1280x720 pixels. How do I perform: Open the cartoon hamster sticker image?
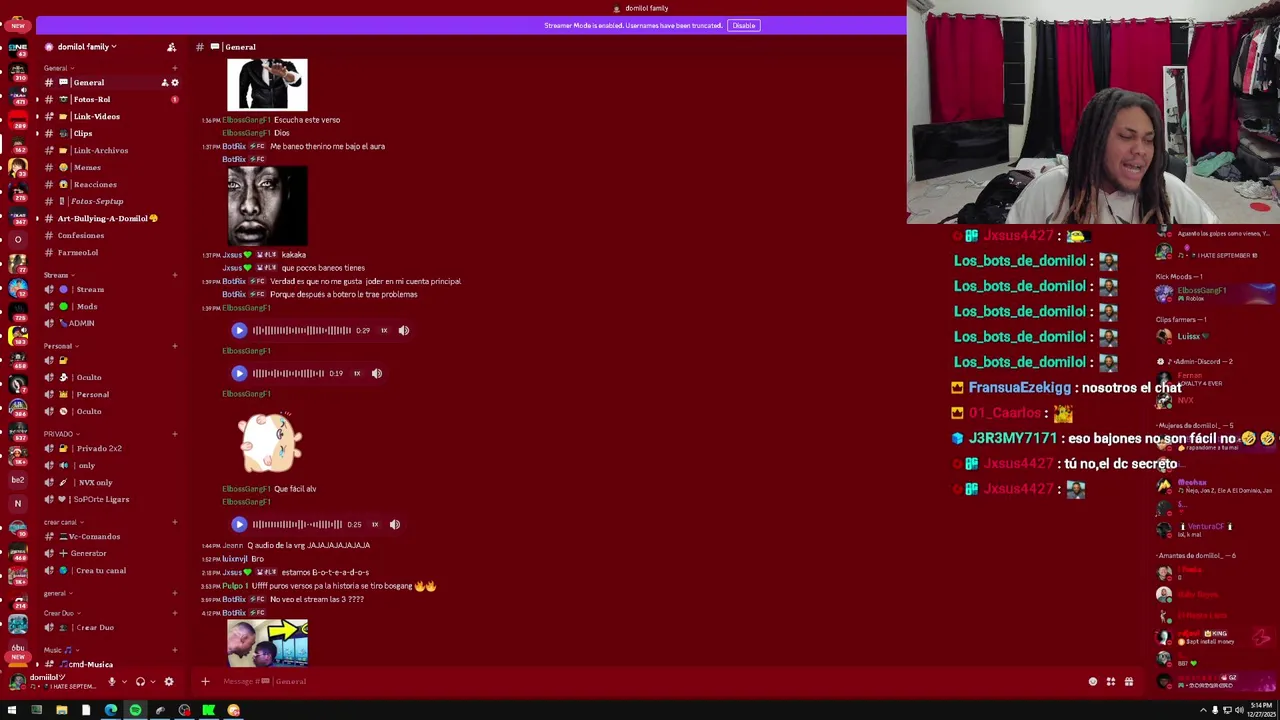(268, 441)
